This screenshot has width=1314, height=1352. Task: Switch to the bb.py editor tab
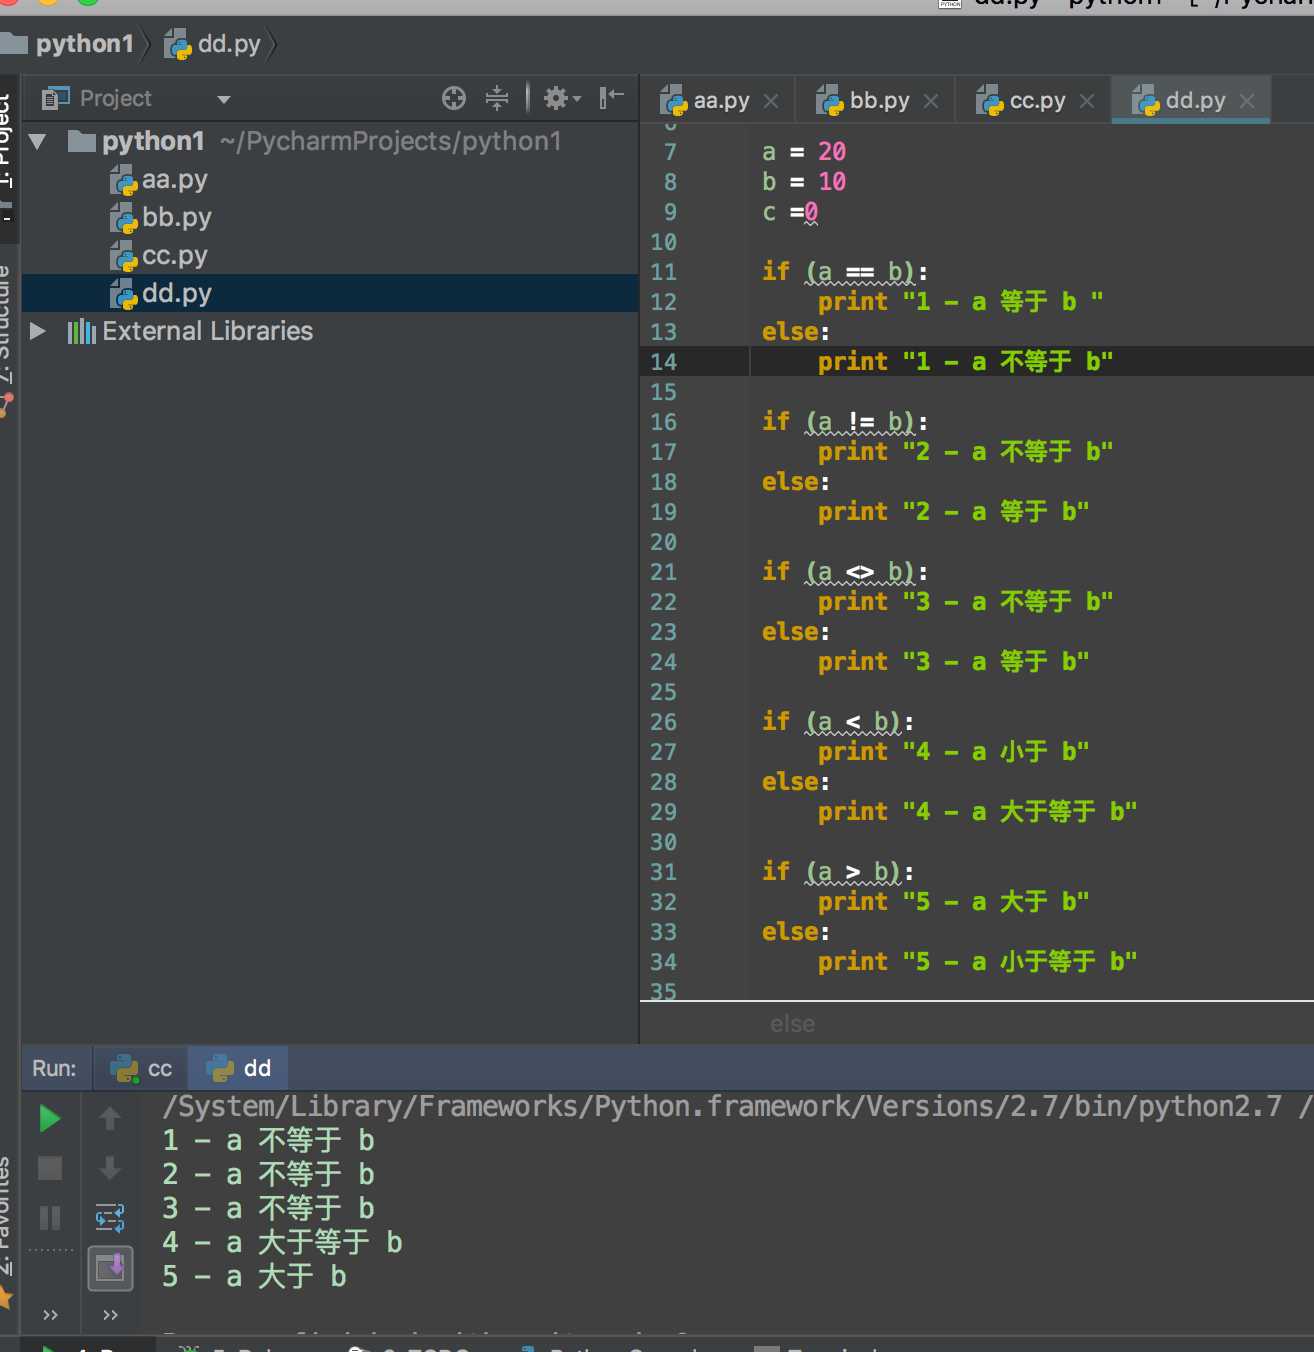point(878,100)
